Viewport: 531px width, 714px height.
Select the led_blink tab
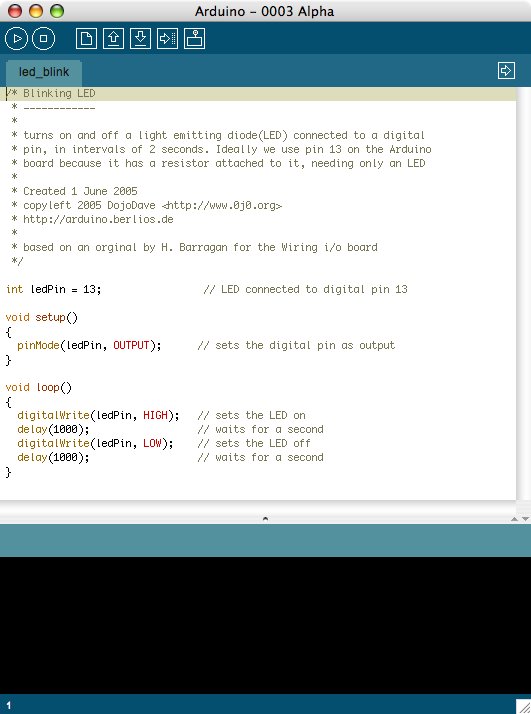pos(44,72)
